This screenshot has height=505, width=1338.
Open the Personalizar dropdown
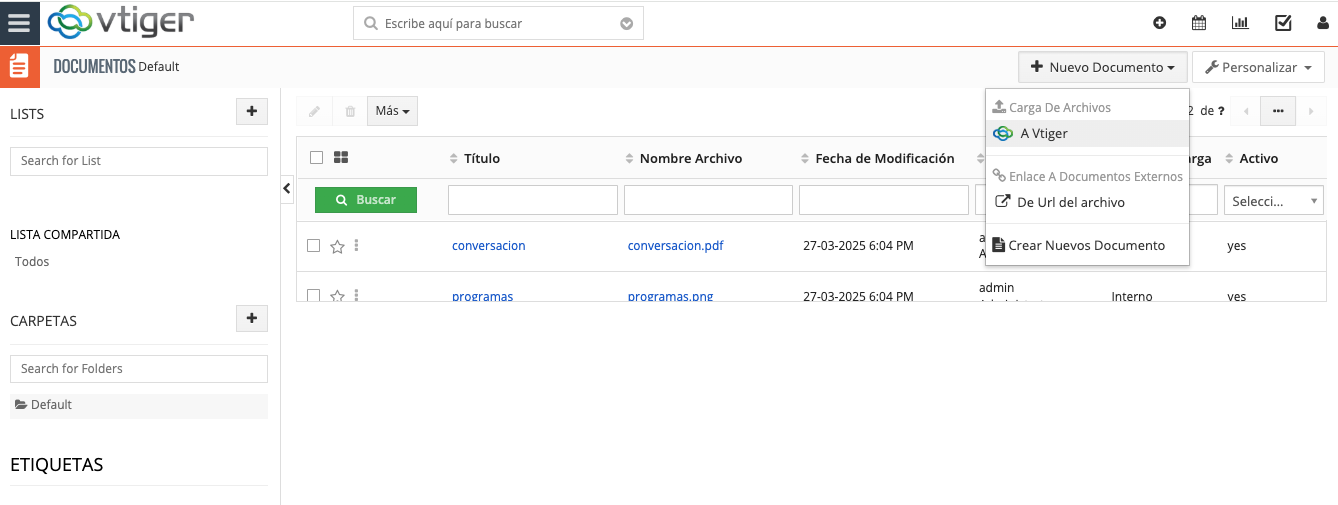pyautogui.click(x=1258, y=67)
